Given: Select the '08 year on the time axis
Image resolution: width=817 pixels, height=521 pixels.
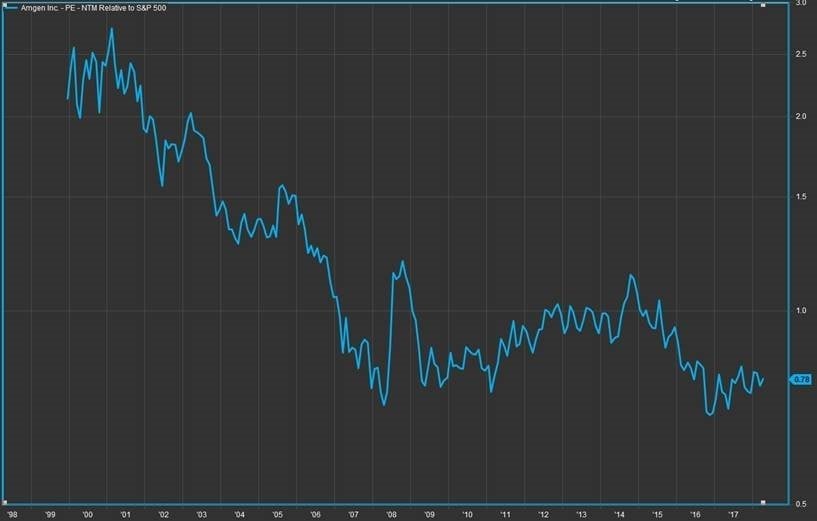Looking at the screenshot, I should 391,514.
